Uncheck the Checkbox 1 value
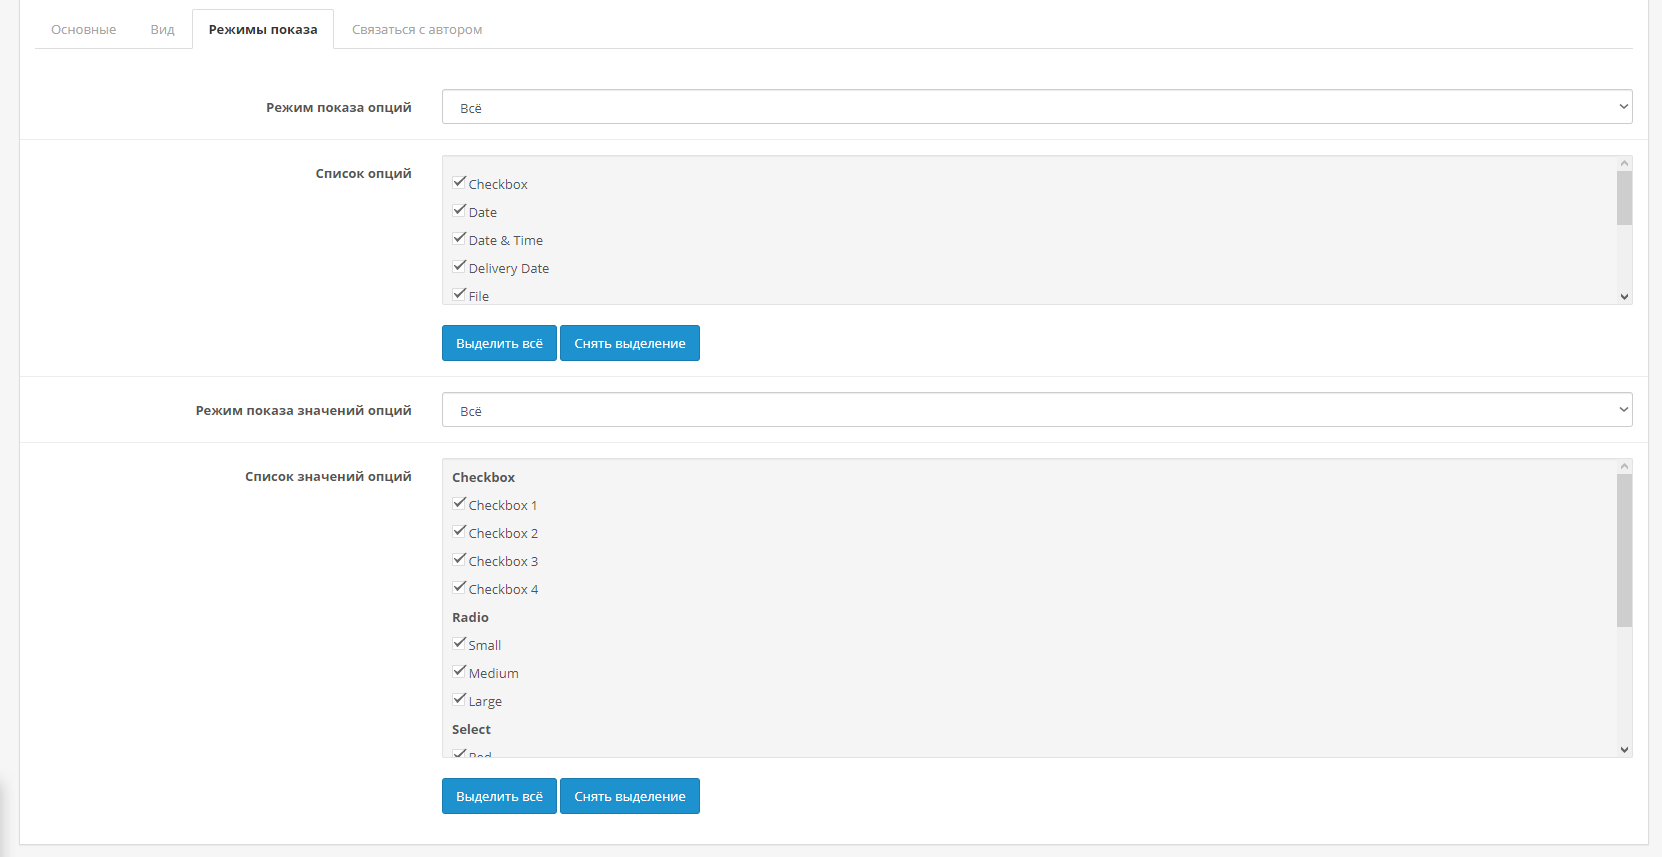This screenshot has width=1662, height=857. click(x=460, y=504)
